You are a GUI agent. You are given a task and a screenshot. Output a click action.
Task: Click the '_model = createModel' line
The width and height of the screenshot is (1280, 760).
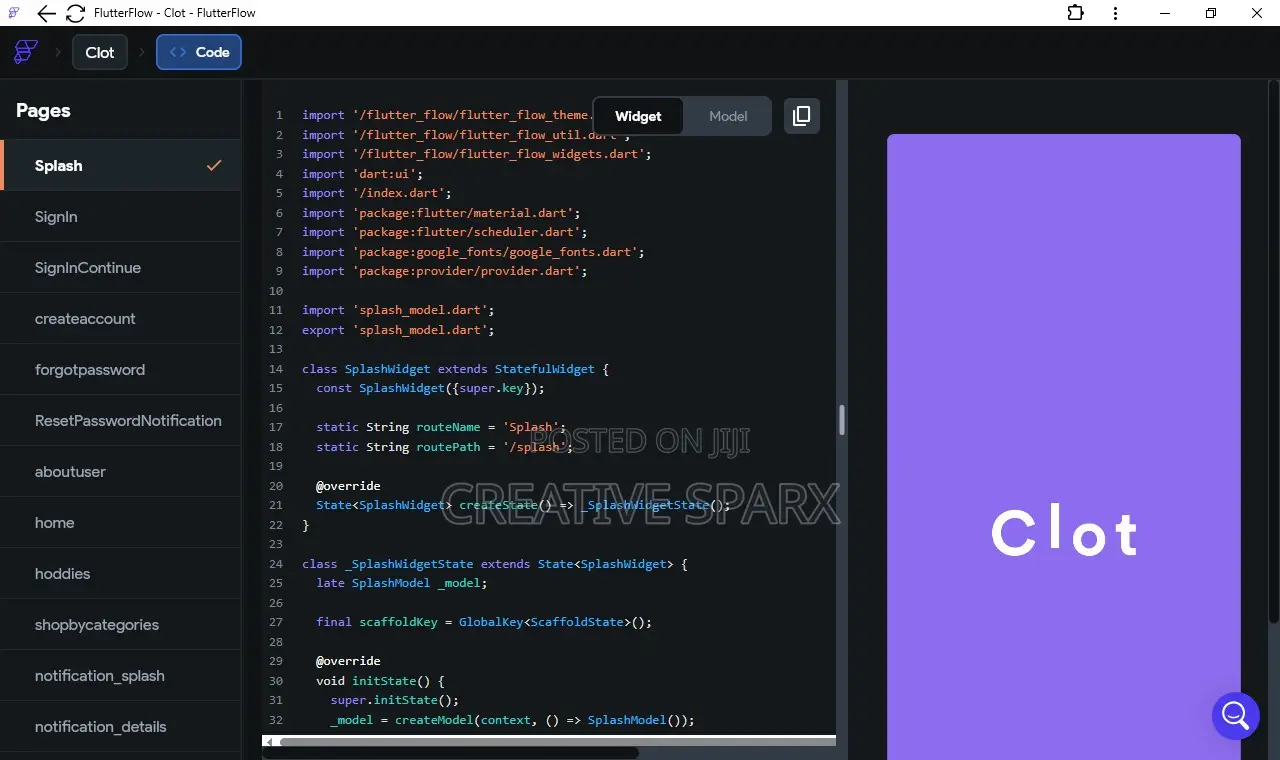pos(512,720)
